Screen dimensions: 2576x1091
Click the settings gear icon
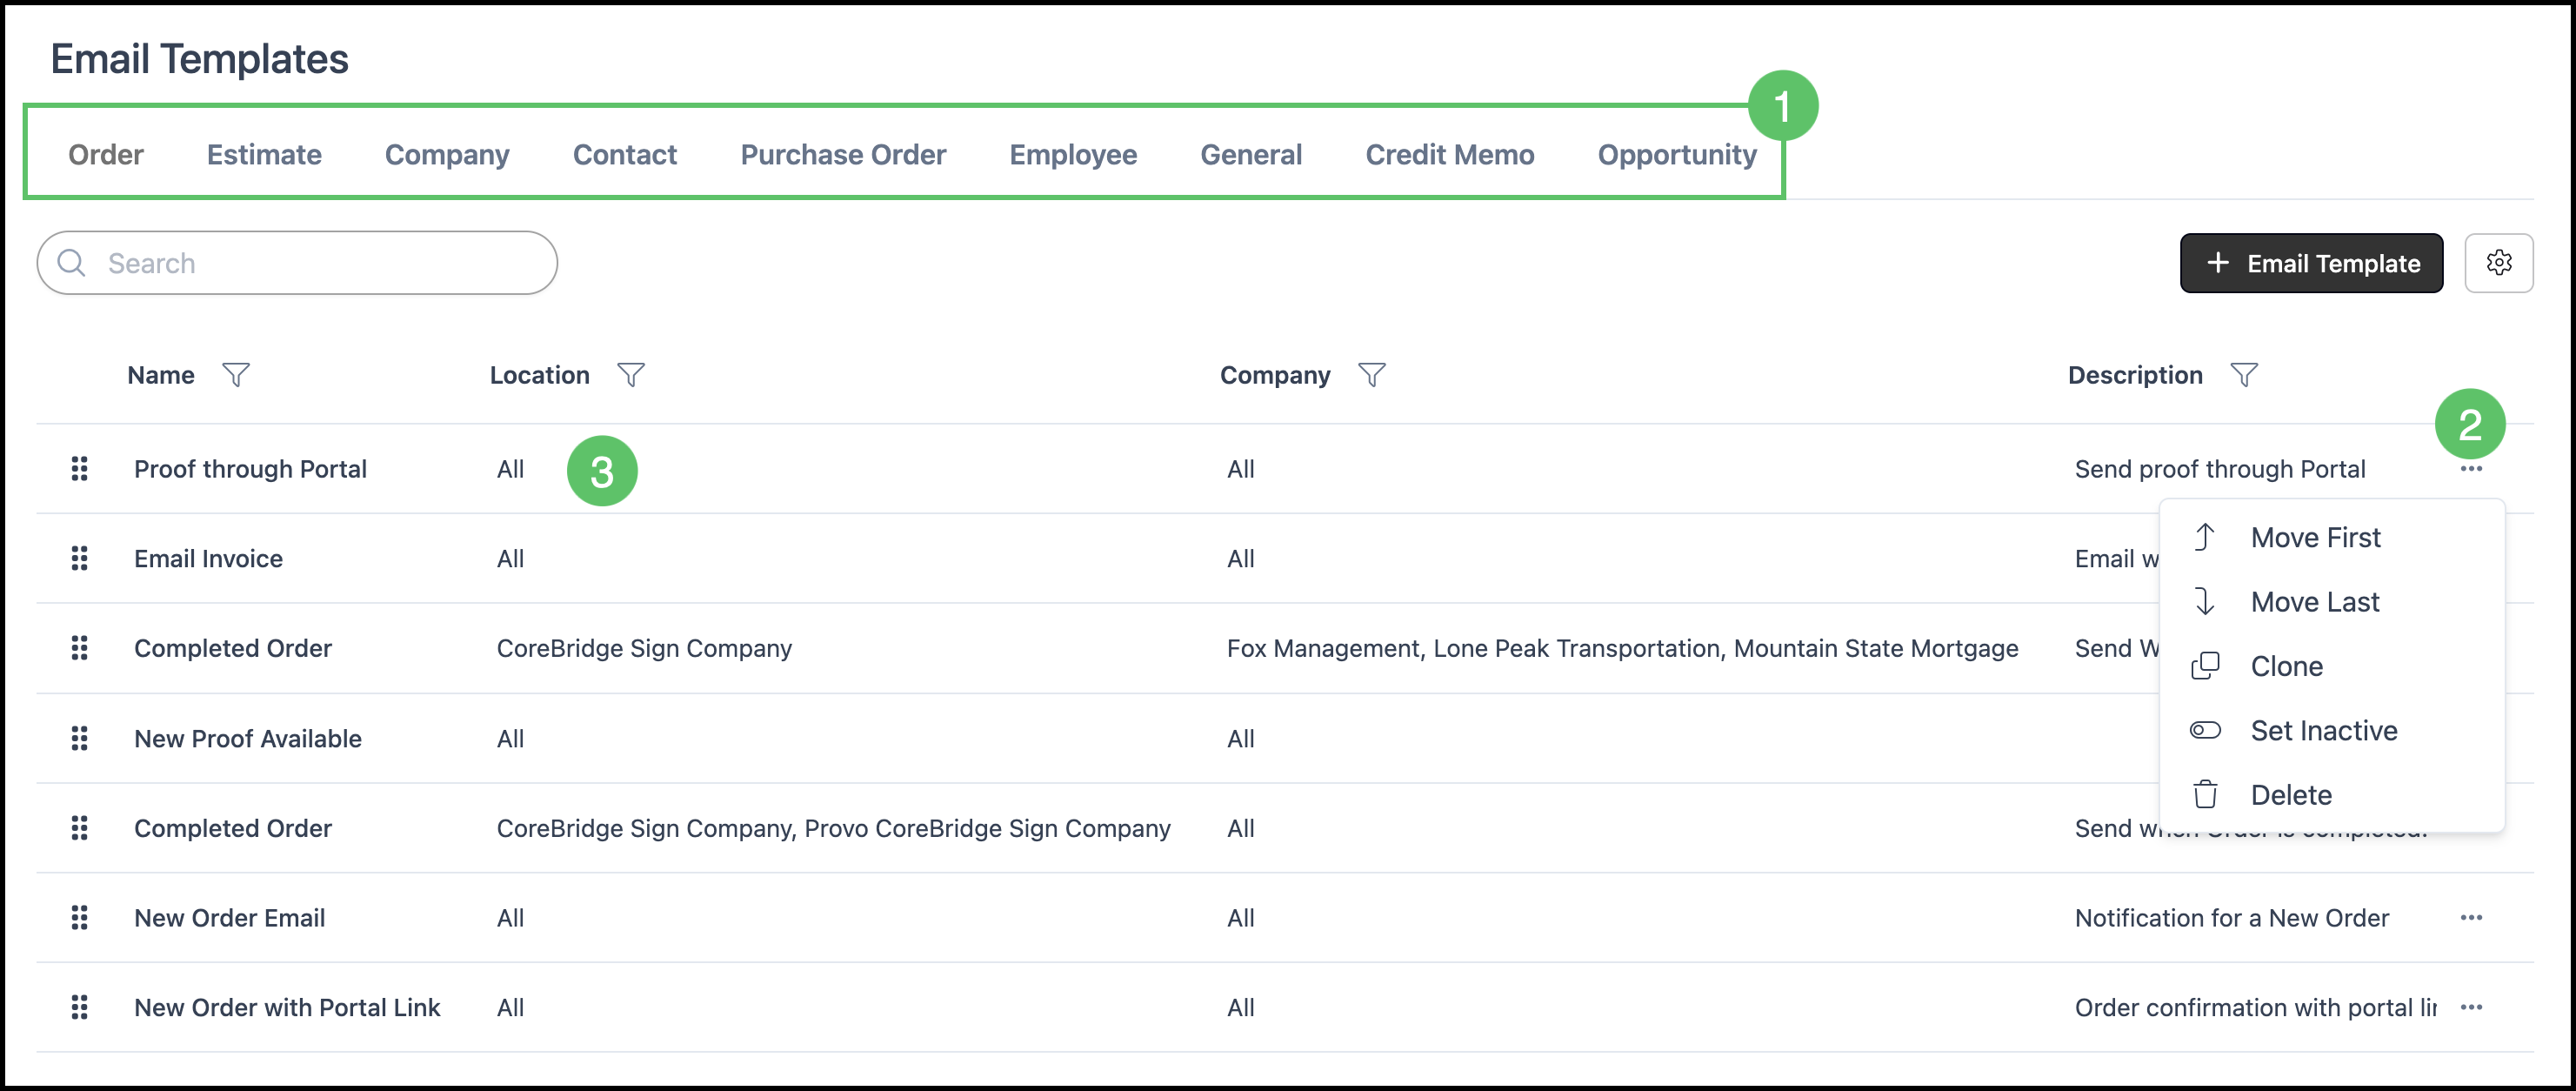point(2498,263)
